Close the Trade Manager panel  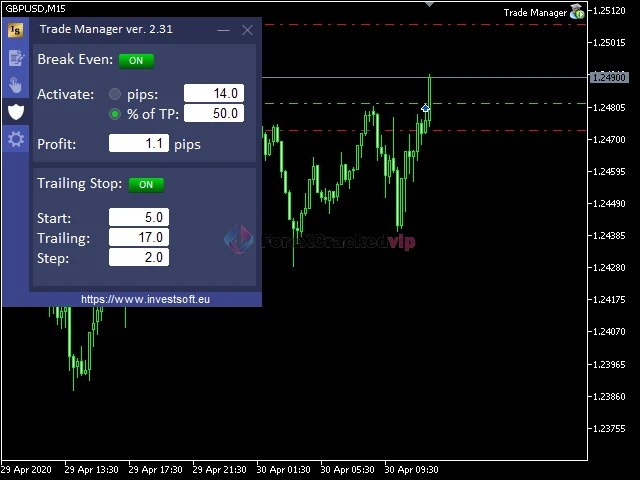point(248,30)
